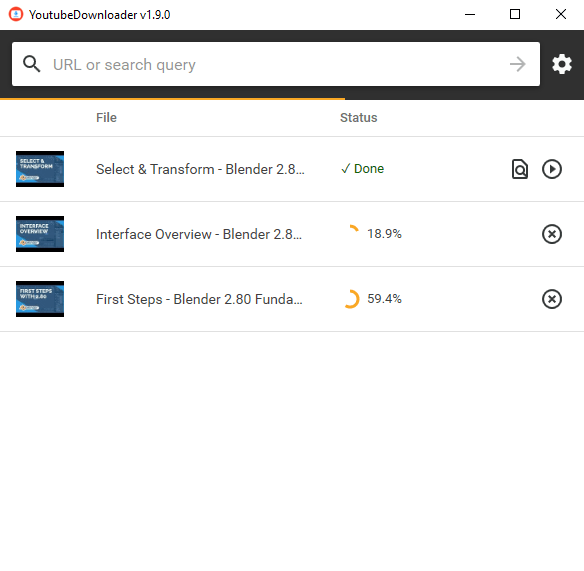The image size is (584, 571).
Task: Cancel the First Steps download
Action: click(552, 299)
